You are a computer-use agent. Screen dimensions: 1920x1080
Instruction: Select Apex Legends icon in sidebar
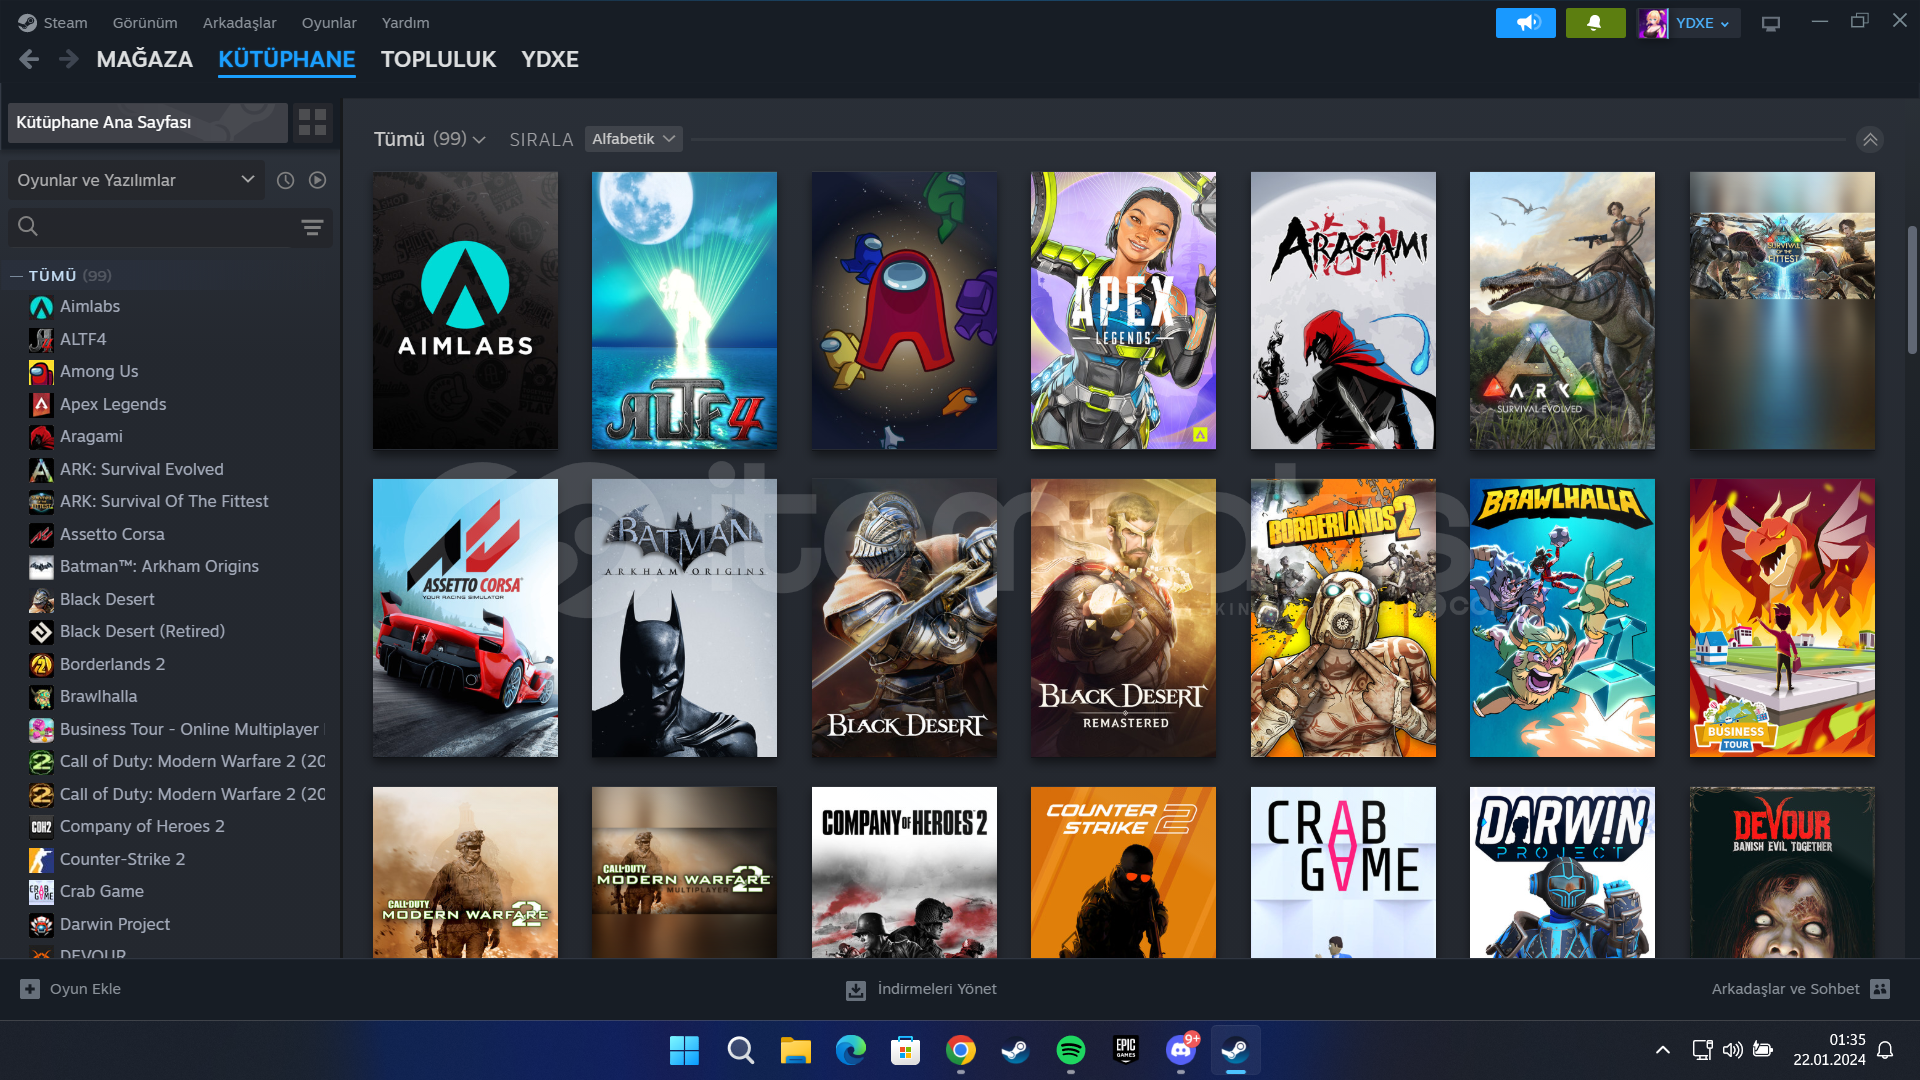[41, 405]
